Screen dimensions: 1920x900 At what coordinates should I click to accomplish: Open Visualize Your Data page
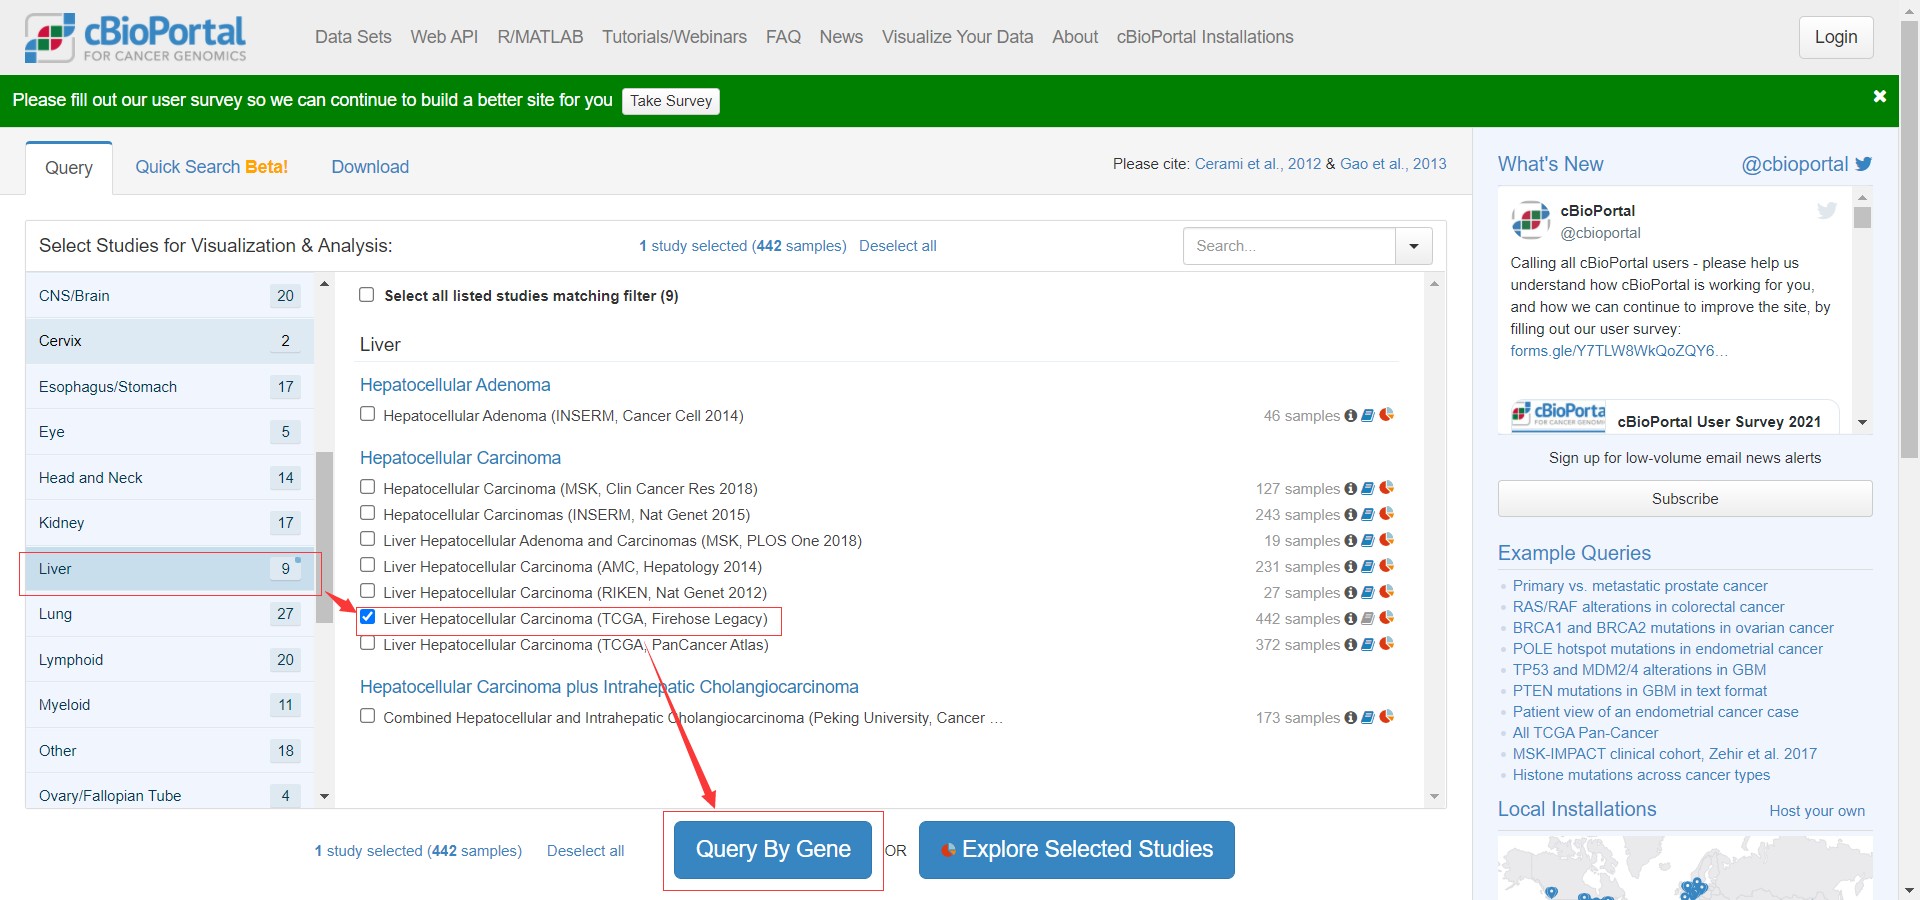click(x=957, y=37)
